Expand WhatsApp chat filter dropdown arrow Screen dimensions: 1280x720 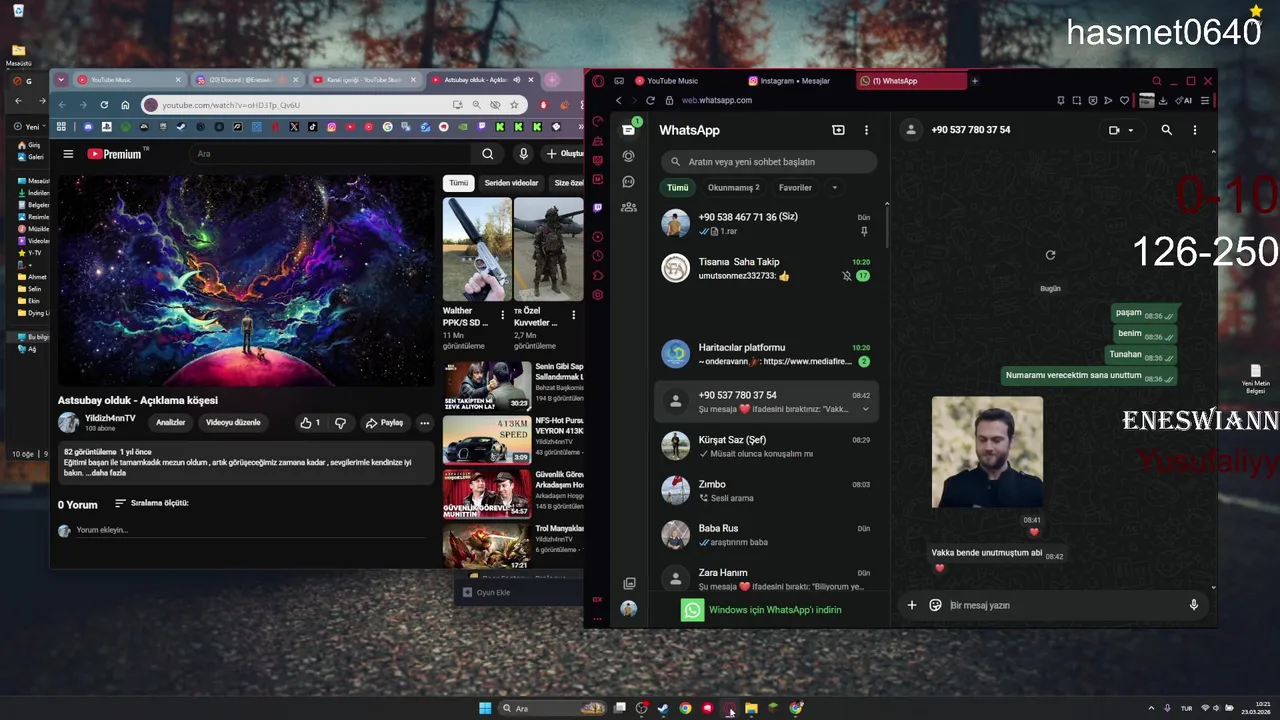[x=834, y=187]
